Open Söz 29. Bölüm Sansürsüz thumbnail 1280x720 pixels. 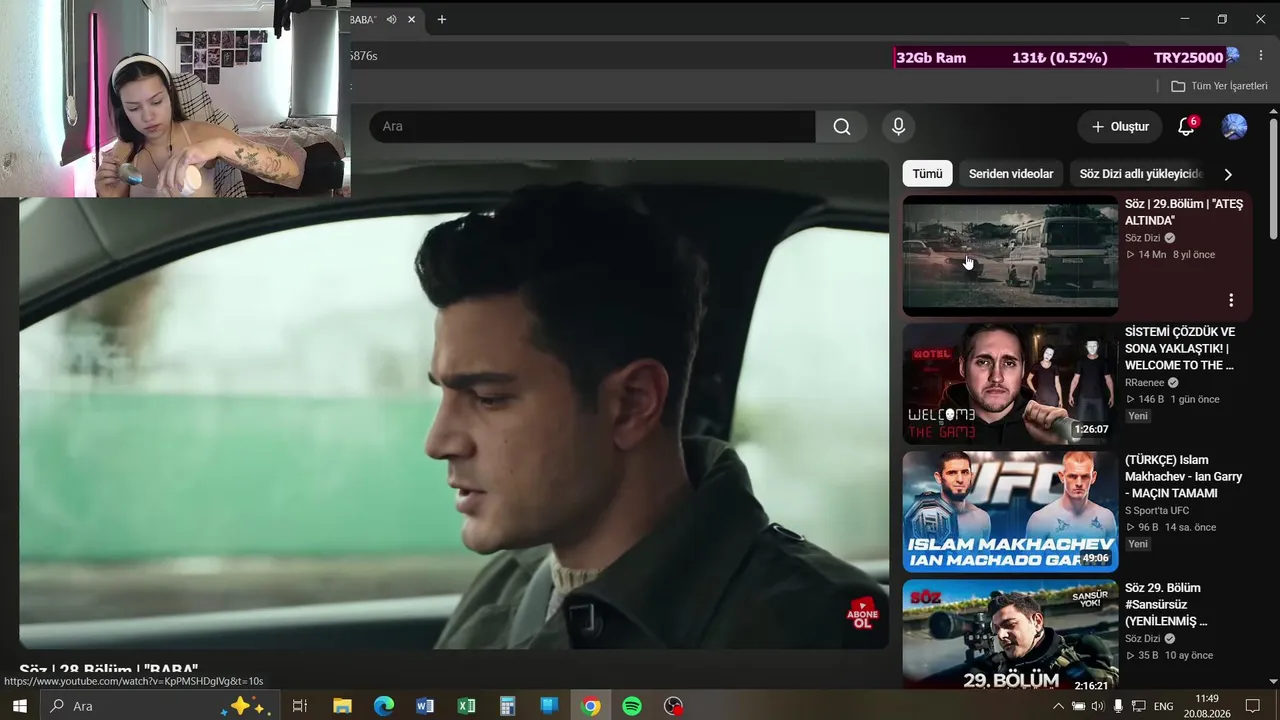[1010, 636]
